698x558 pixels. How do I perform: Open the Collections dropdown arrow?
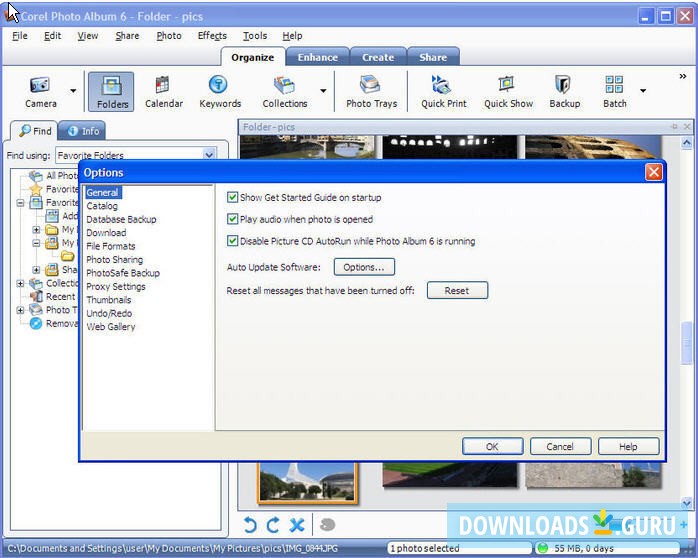[x=323, y=91]
